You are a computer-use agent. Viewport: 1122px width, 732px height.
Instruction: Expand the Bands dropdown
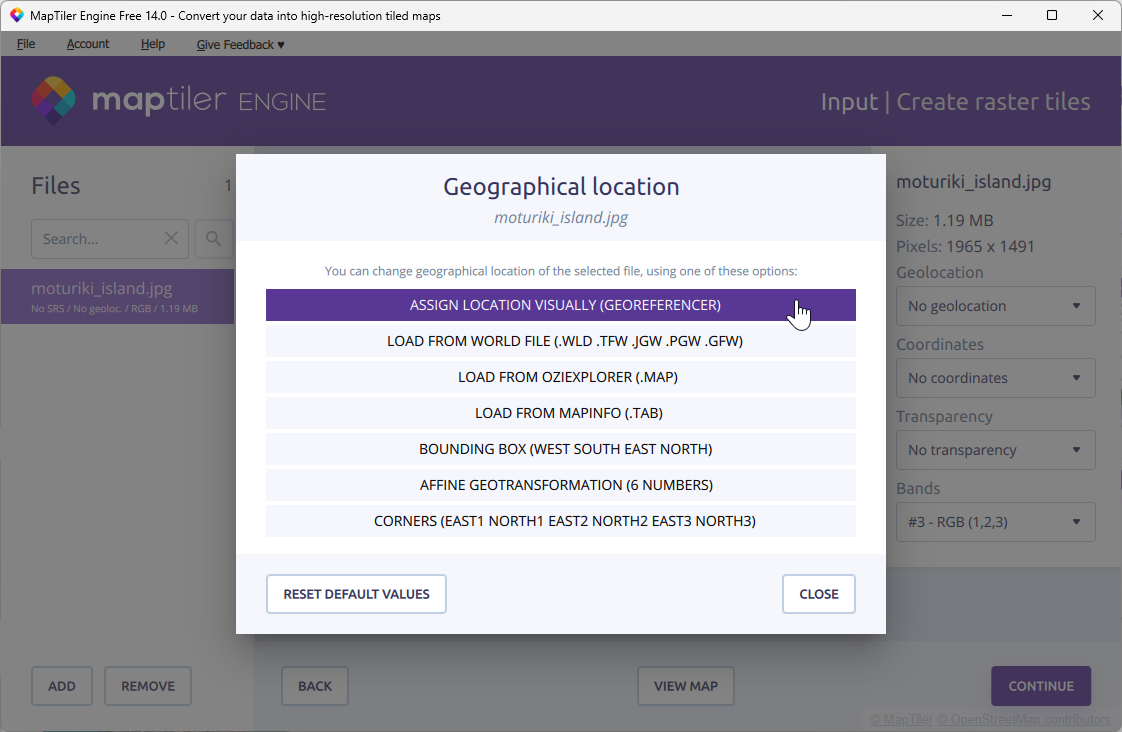(x=995, y=522)
